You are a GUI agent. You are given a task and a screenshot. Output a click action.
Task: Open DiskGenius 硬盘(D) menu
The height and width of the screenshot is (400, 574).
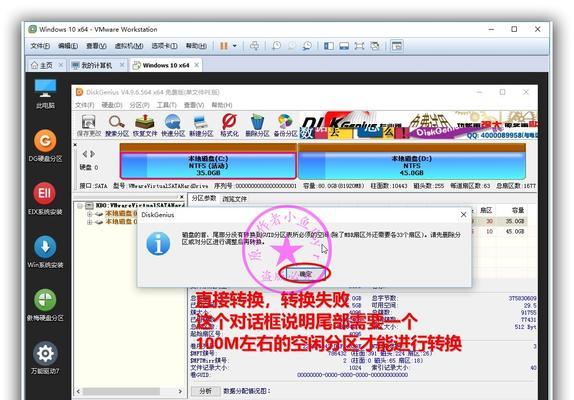pos(112,105)
